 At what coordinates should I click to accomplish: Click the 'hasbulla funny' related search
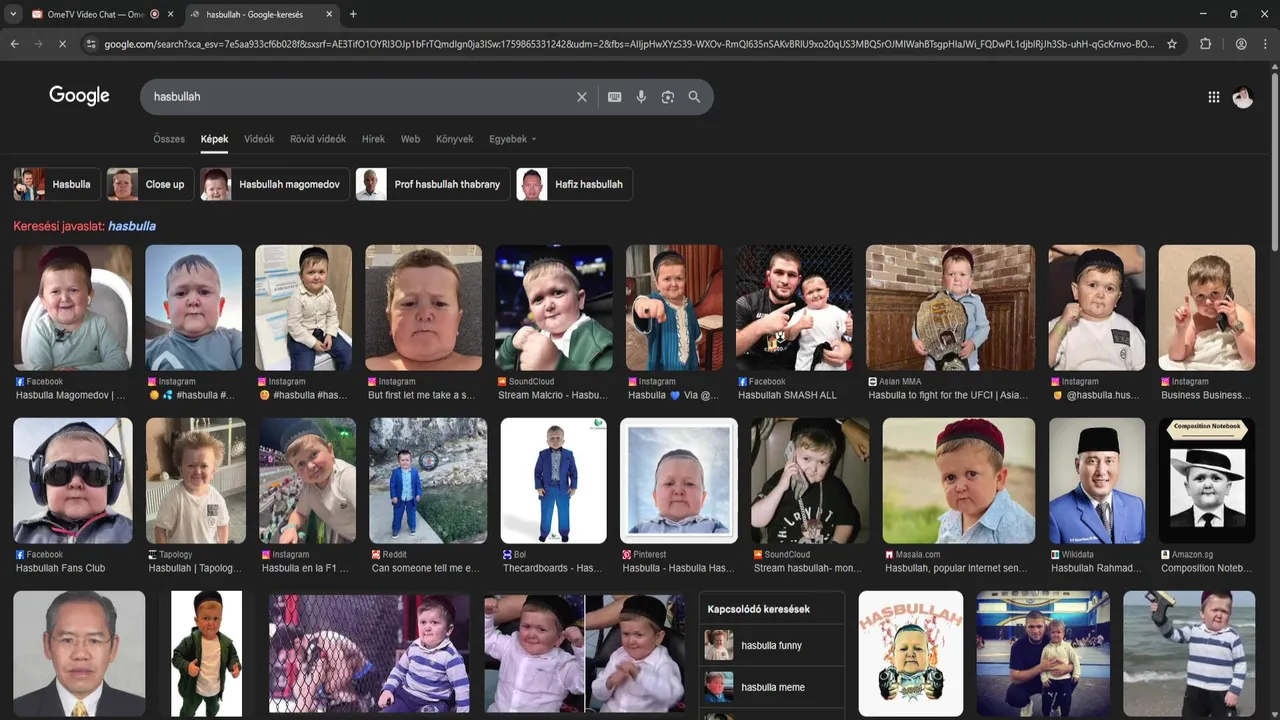(771, 645)
